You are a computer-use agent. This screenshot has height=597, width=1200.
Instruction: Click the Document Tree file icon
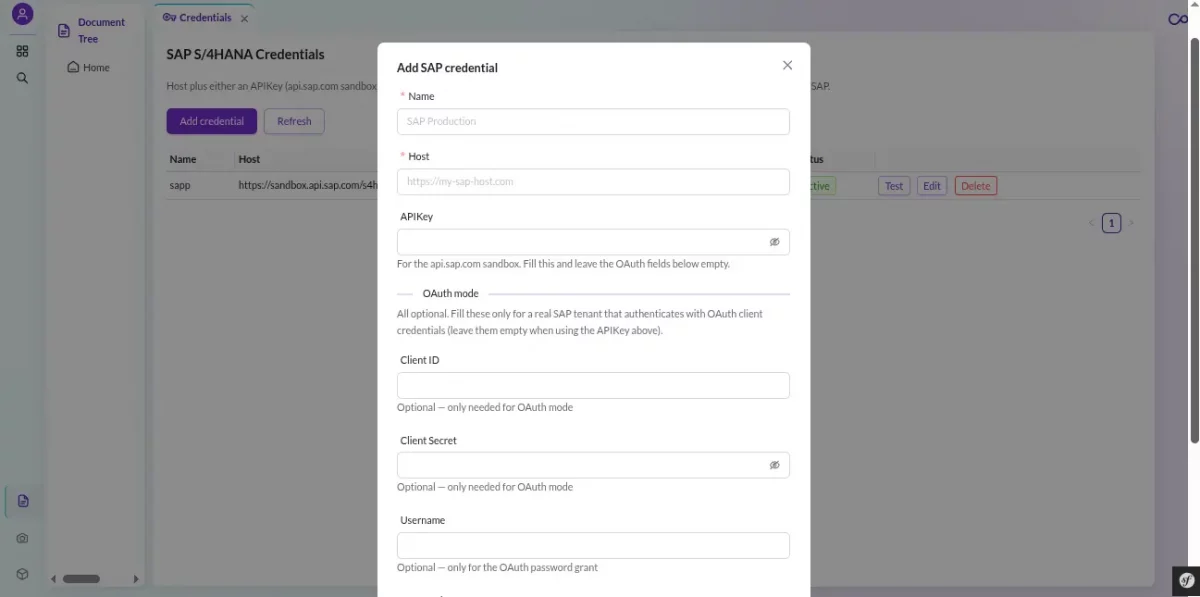tap(63, 30)
